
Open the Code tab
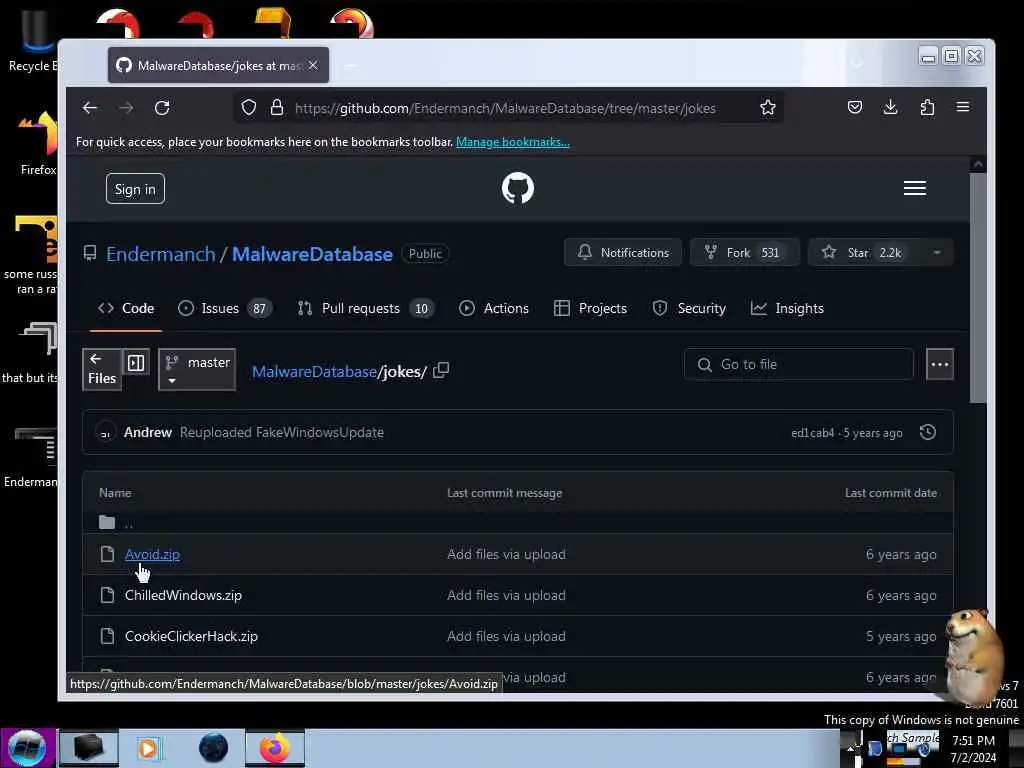click(126, 308)
